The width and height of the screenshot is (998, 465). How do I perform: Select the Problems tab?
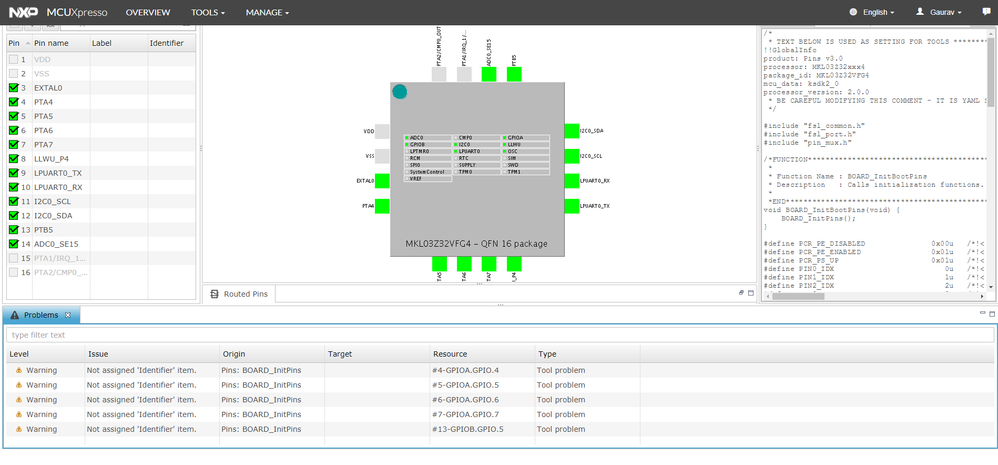tap(41, 315)
